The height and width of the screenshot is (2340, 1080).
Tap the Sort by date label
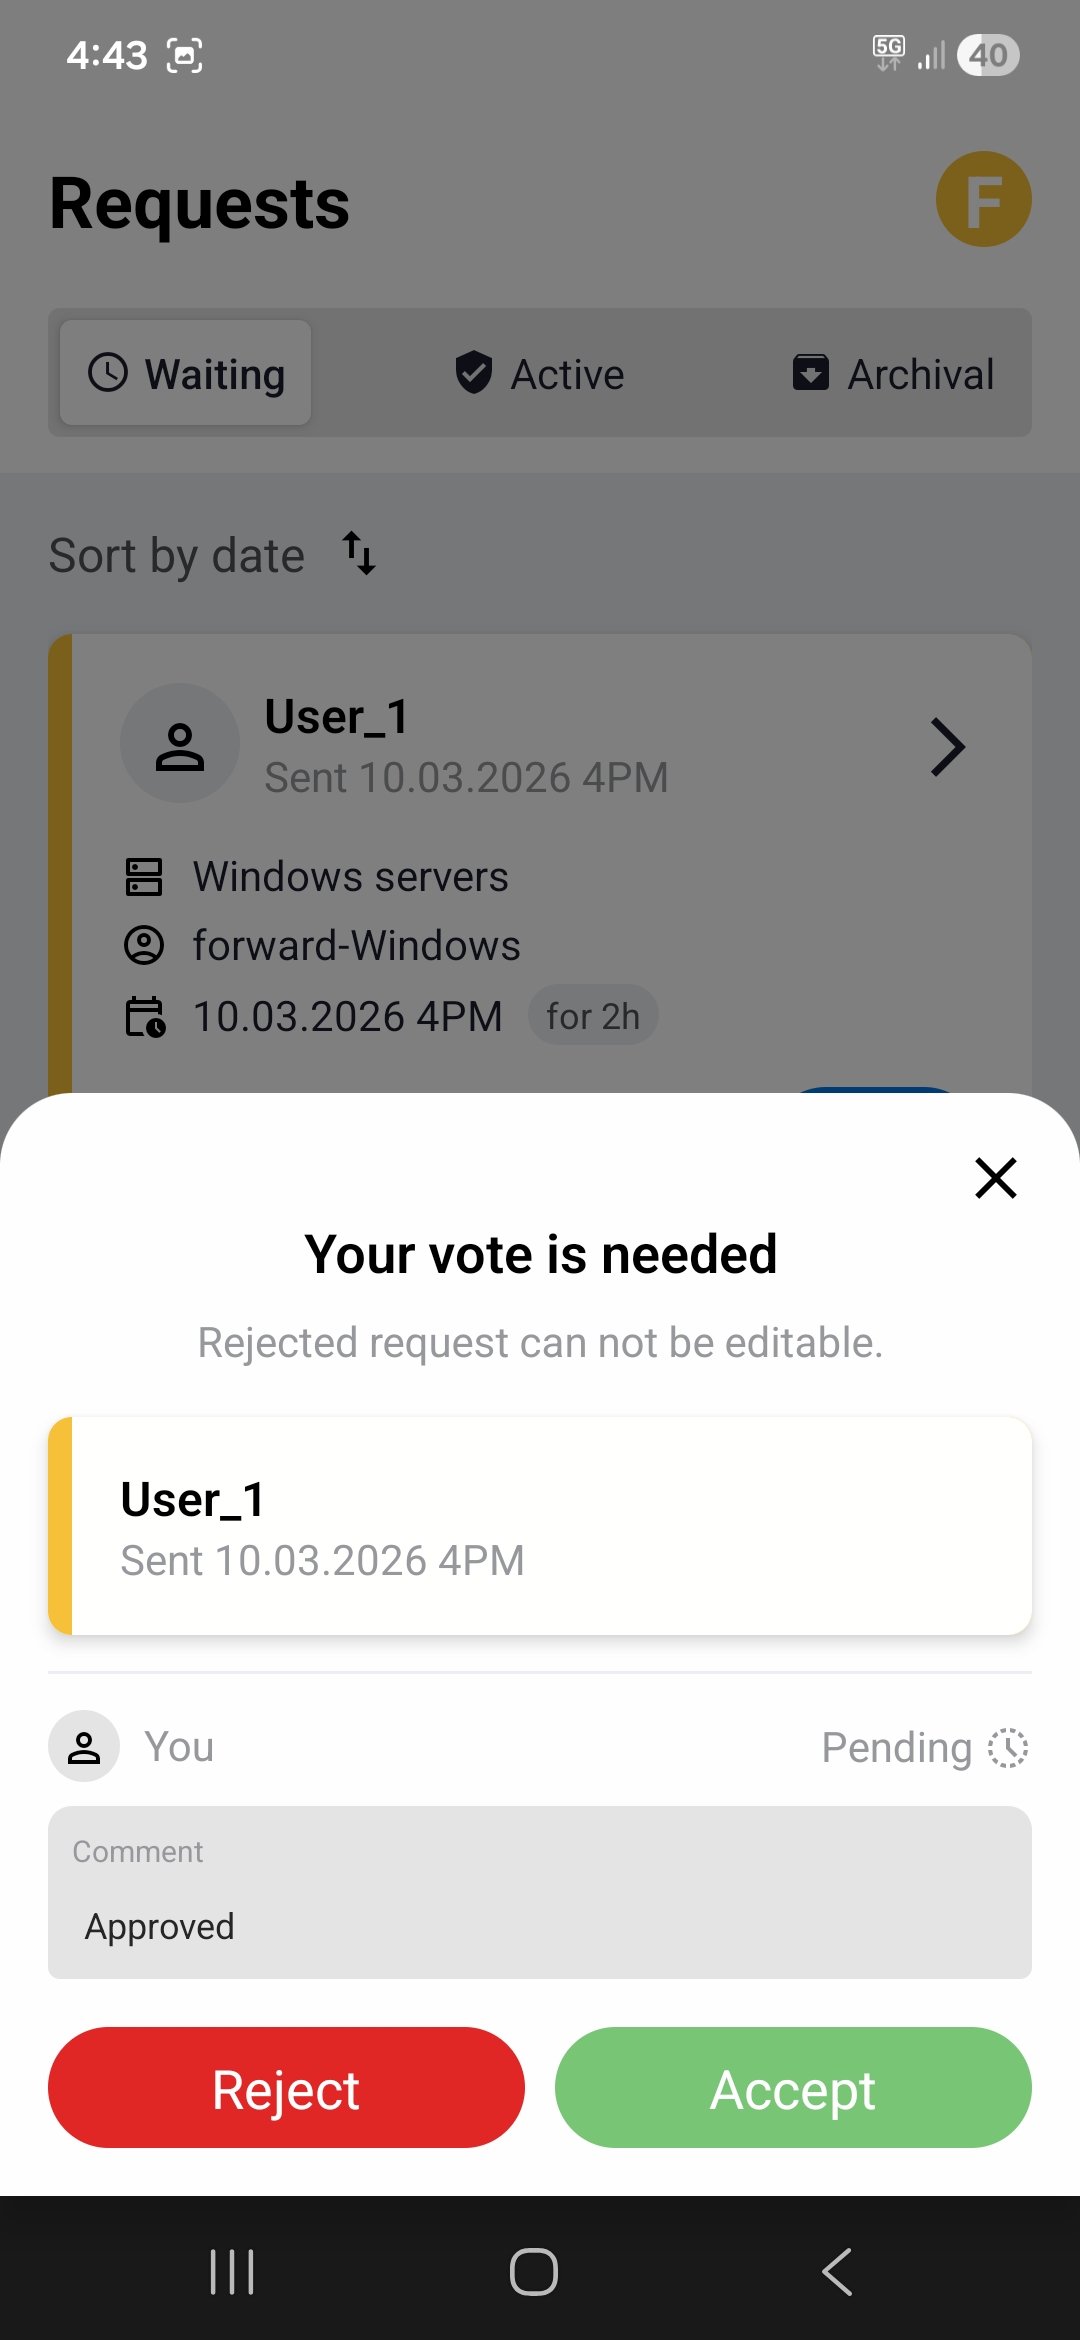coord(177,556)
